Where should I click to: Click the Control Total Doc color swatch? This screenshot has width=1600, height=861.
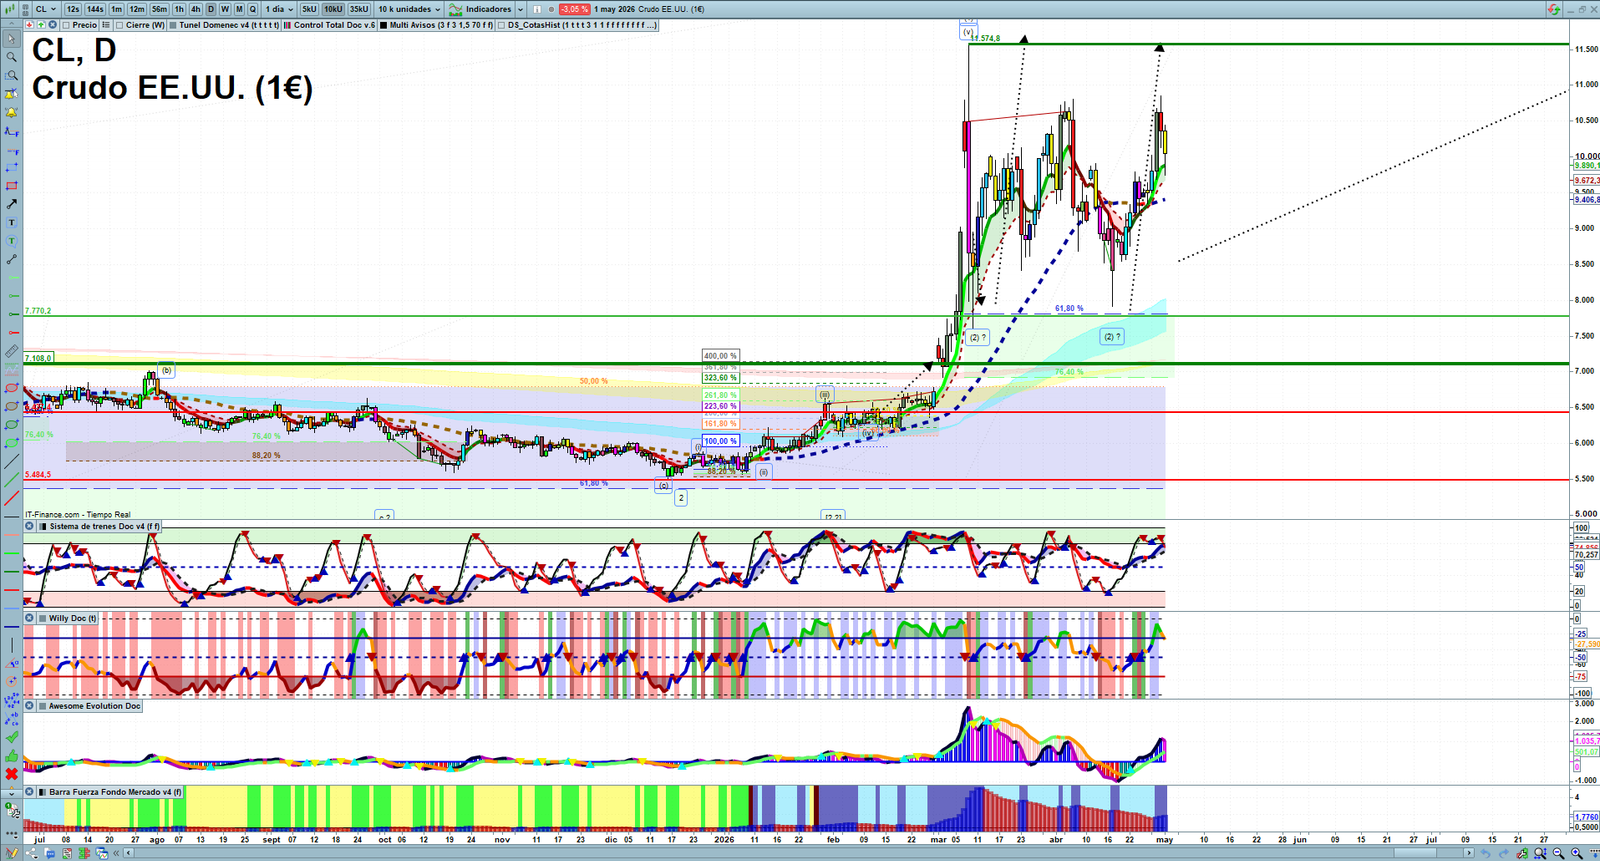tap(287, 25)
